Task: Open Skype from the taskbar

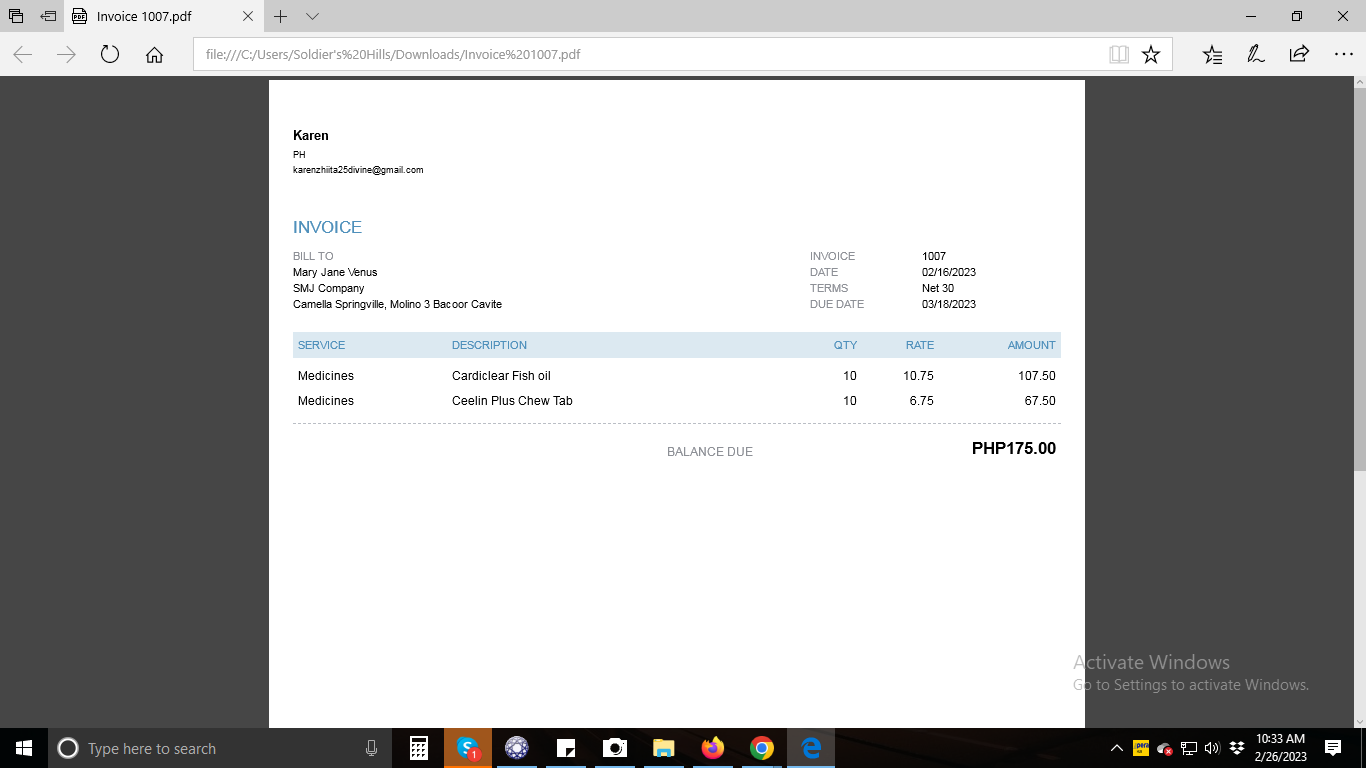Action: pyautogui.click(x=467, y=748)
